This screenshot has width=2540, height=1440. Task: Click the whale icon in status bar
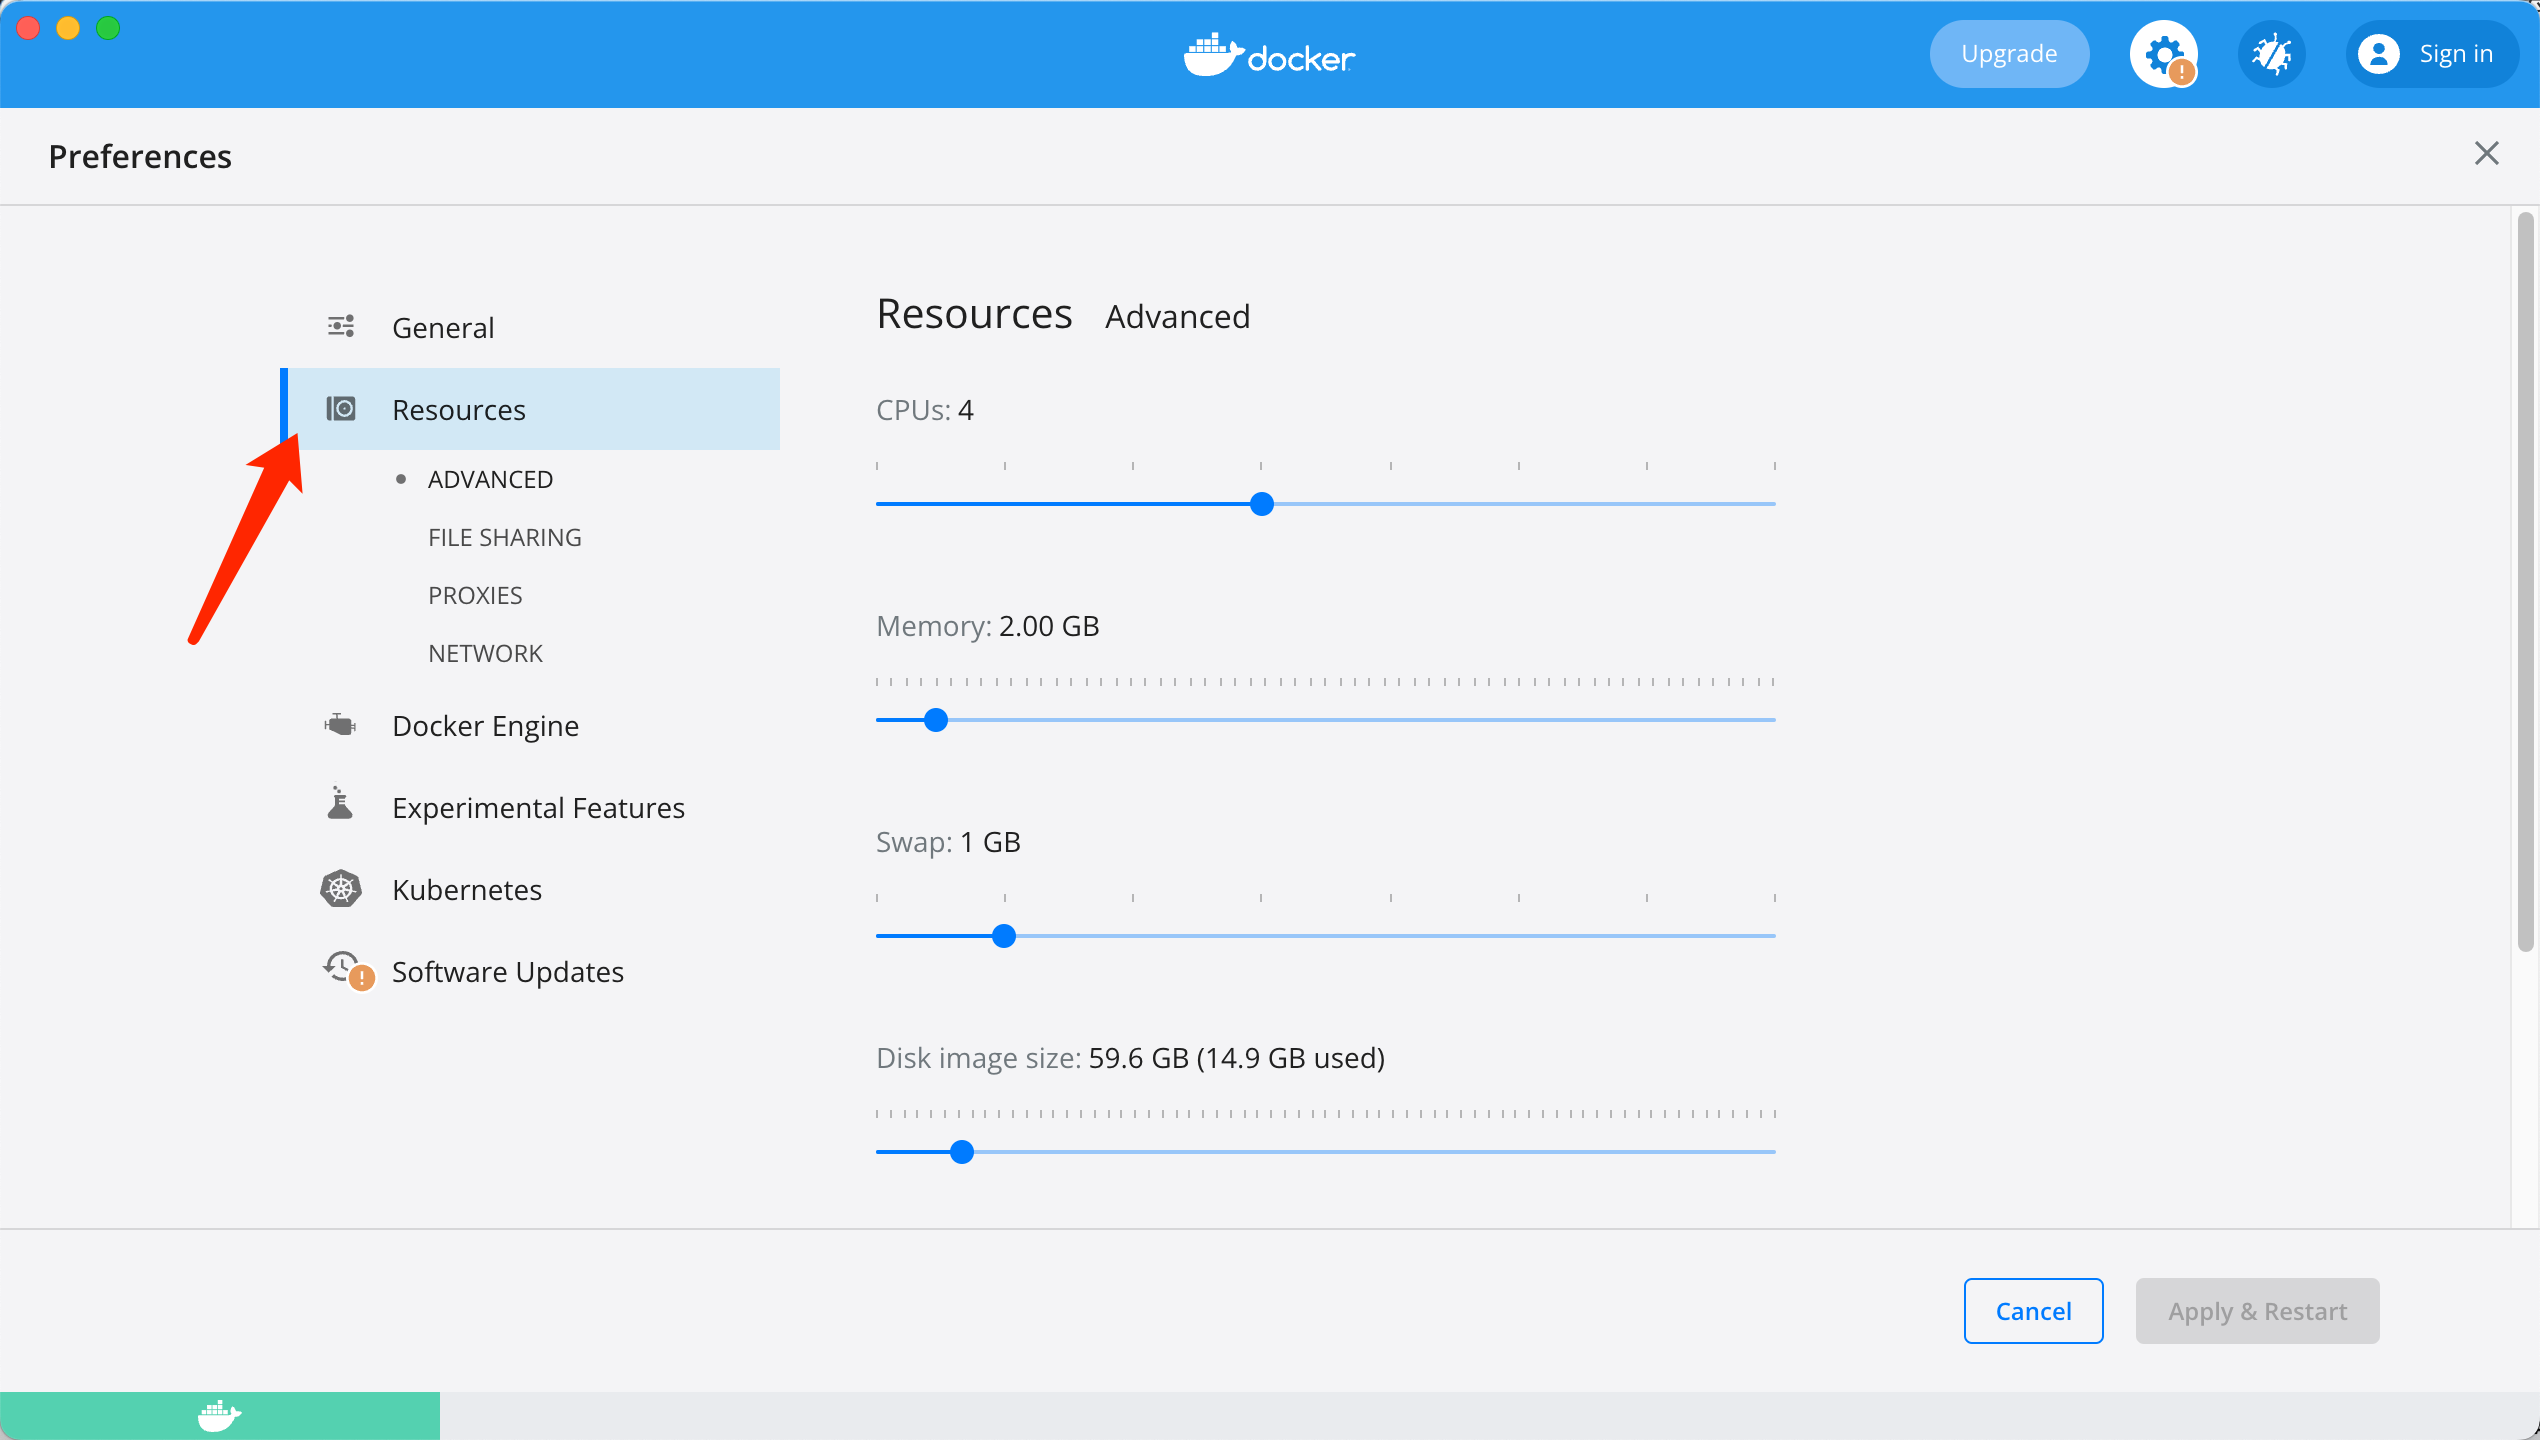pyautogui.click(x=219, y=1416)
